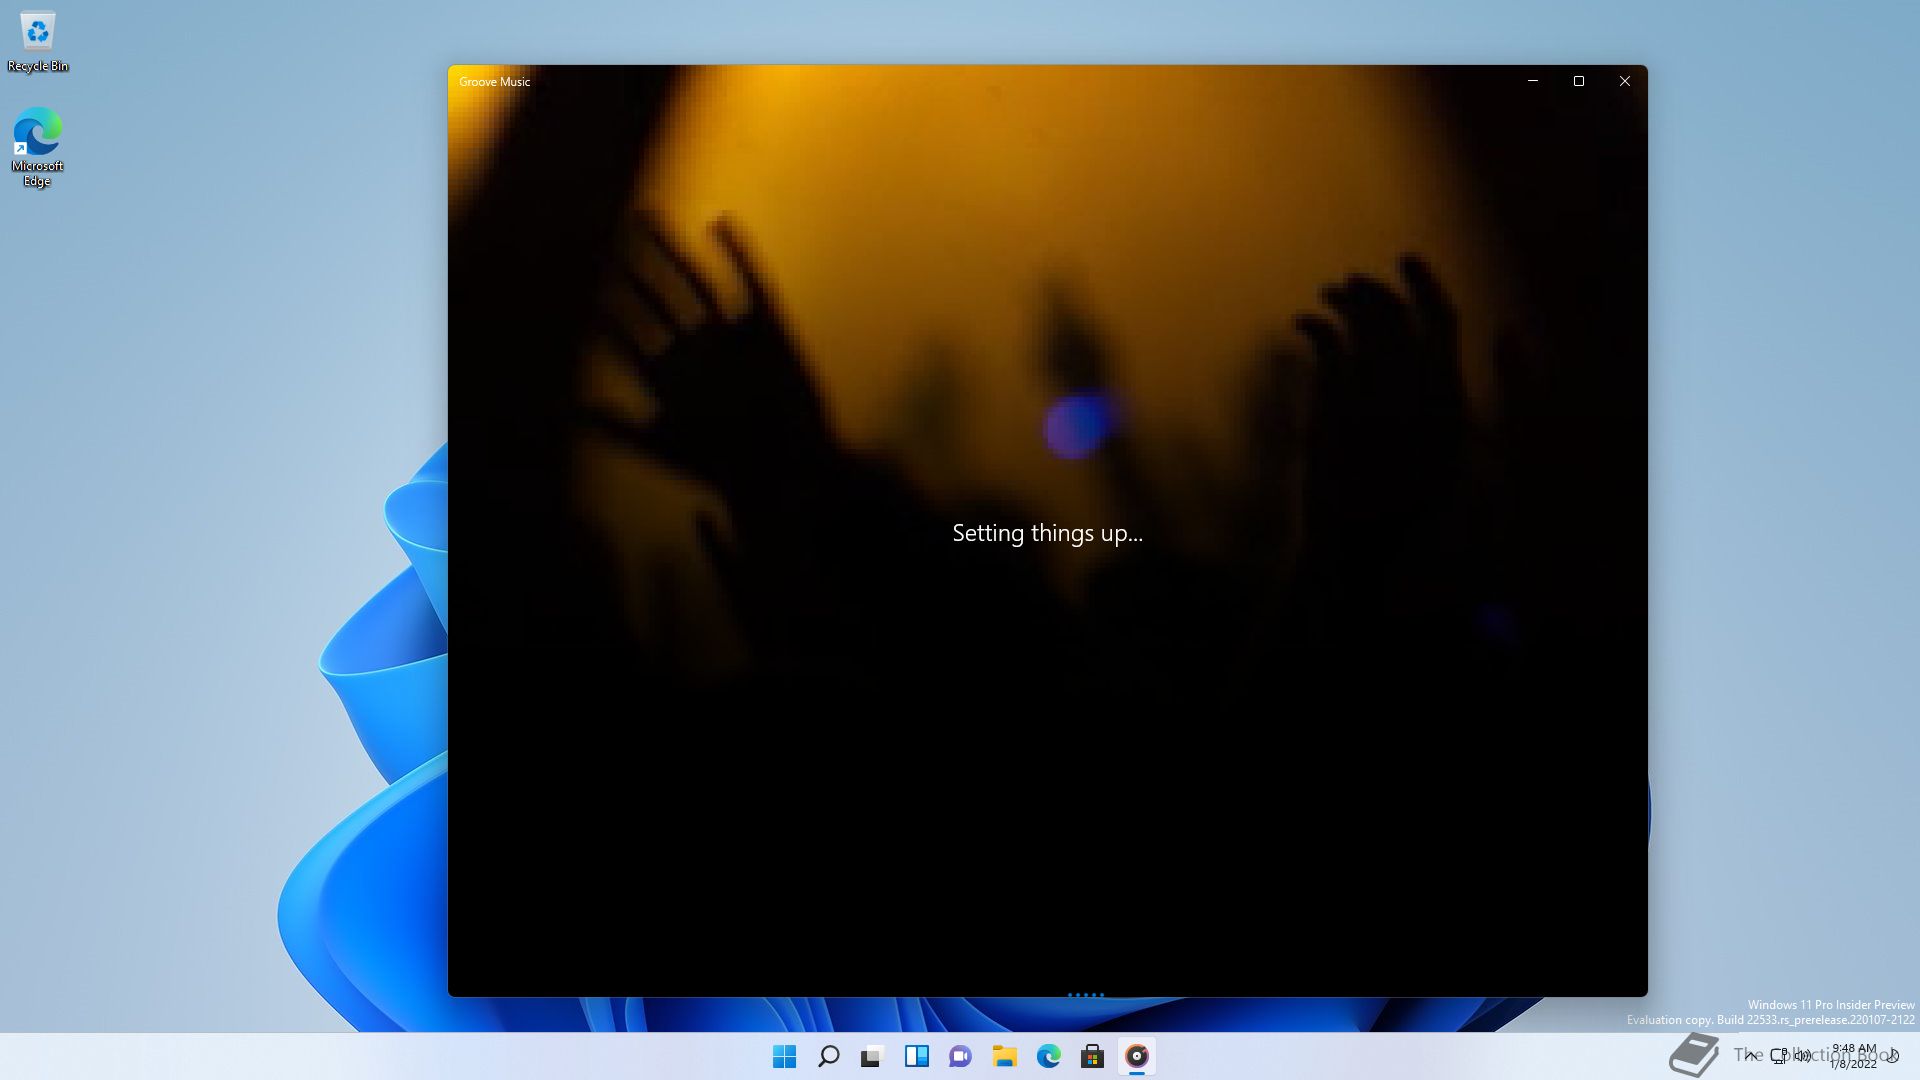Open the Widgets panel
The width and height of the screenshot is (1920, 1080).
917,1056
